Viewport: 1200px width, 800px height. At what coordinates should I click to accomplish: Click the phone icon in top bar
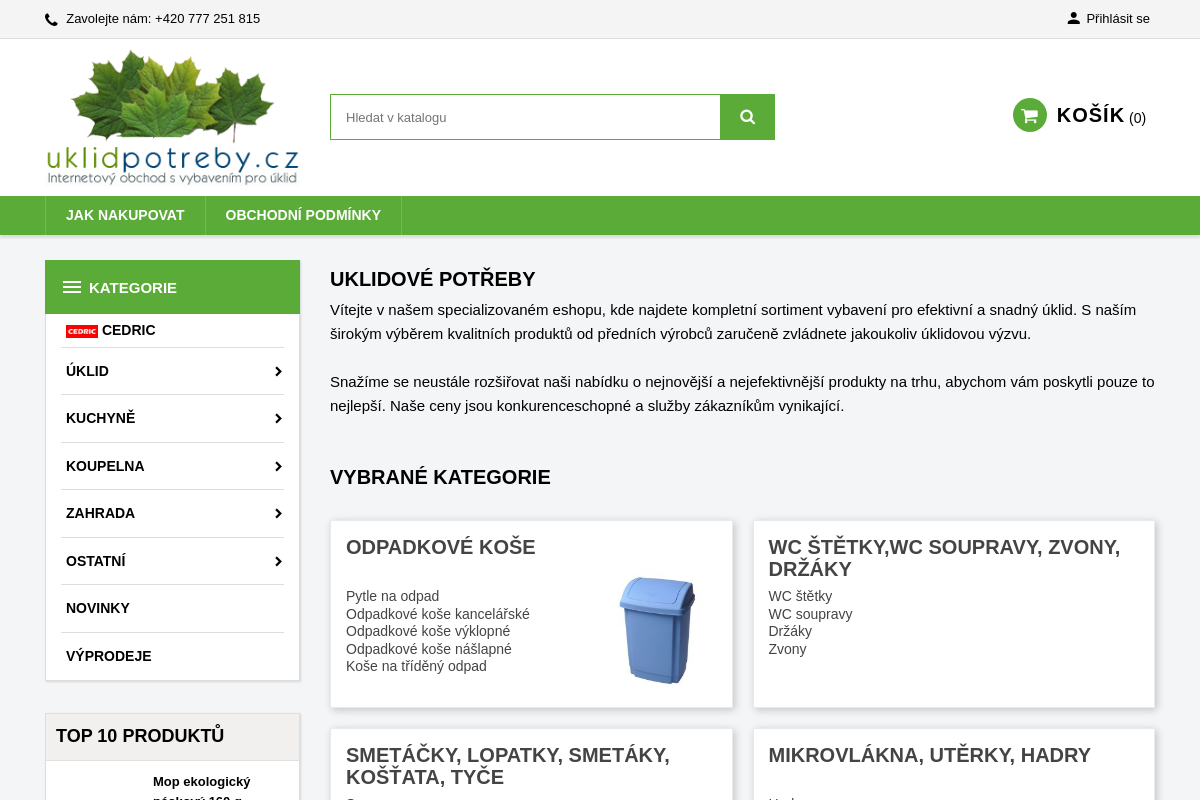(50, 18)
